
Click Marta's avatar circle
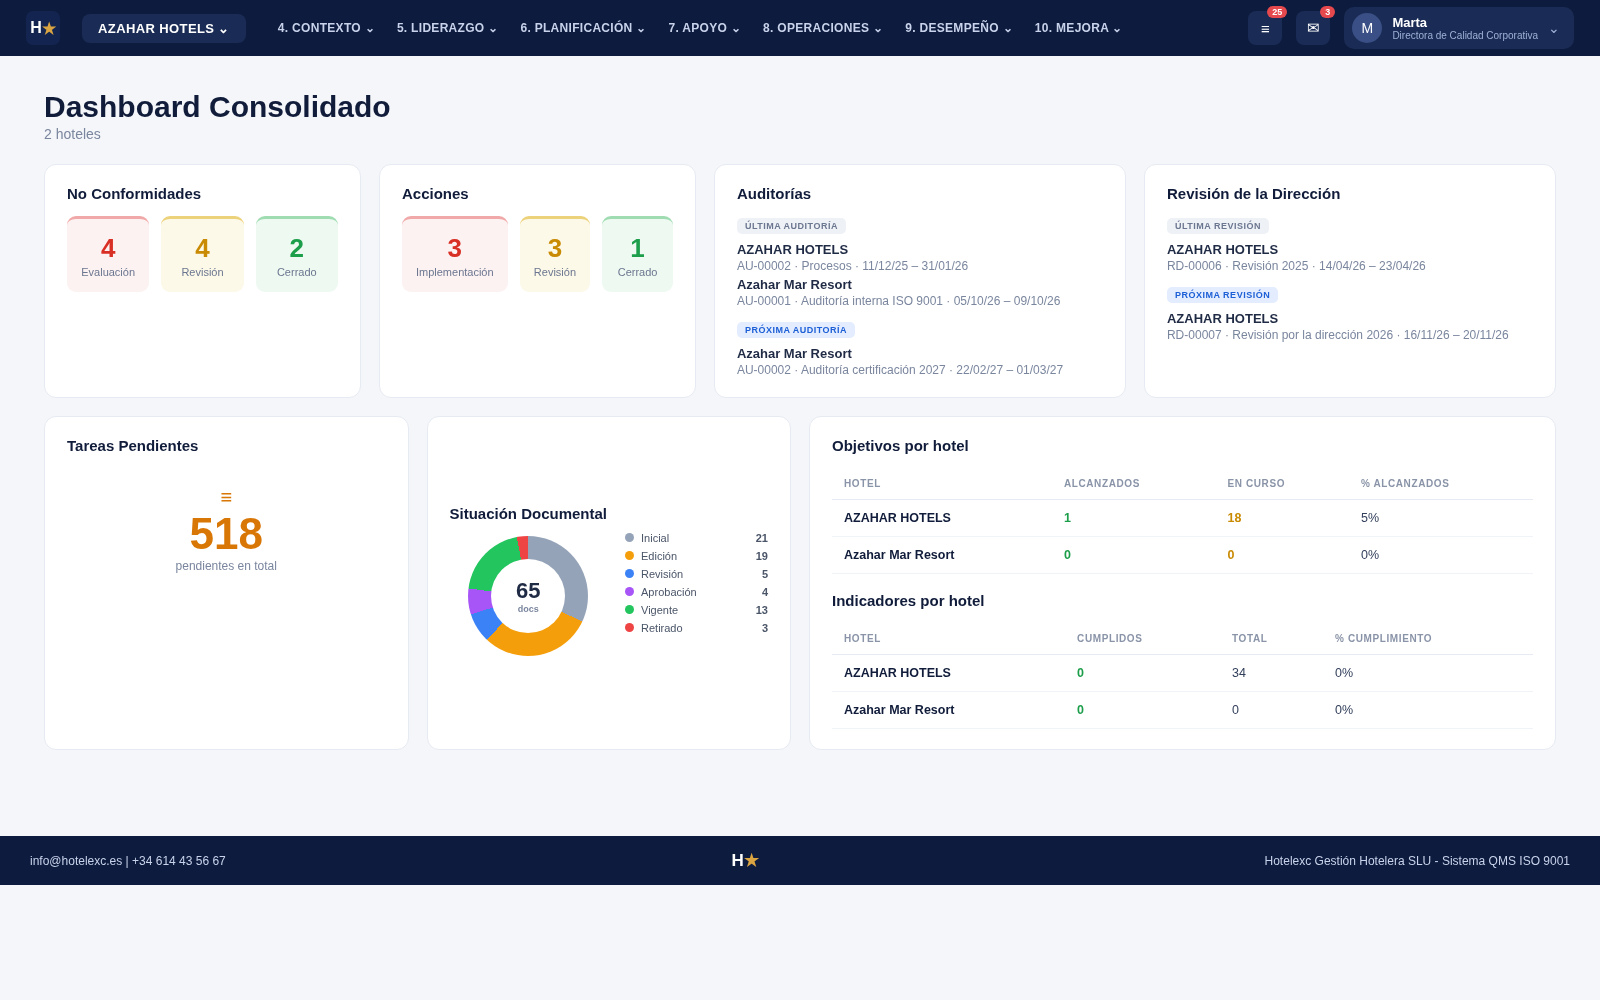[1367, 28]
